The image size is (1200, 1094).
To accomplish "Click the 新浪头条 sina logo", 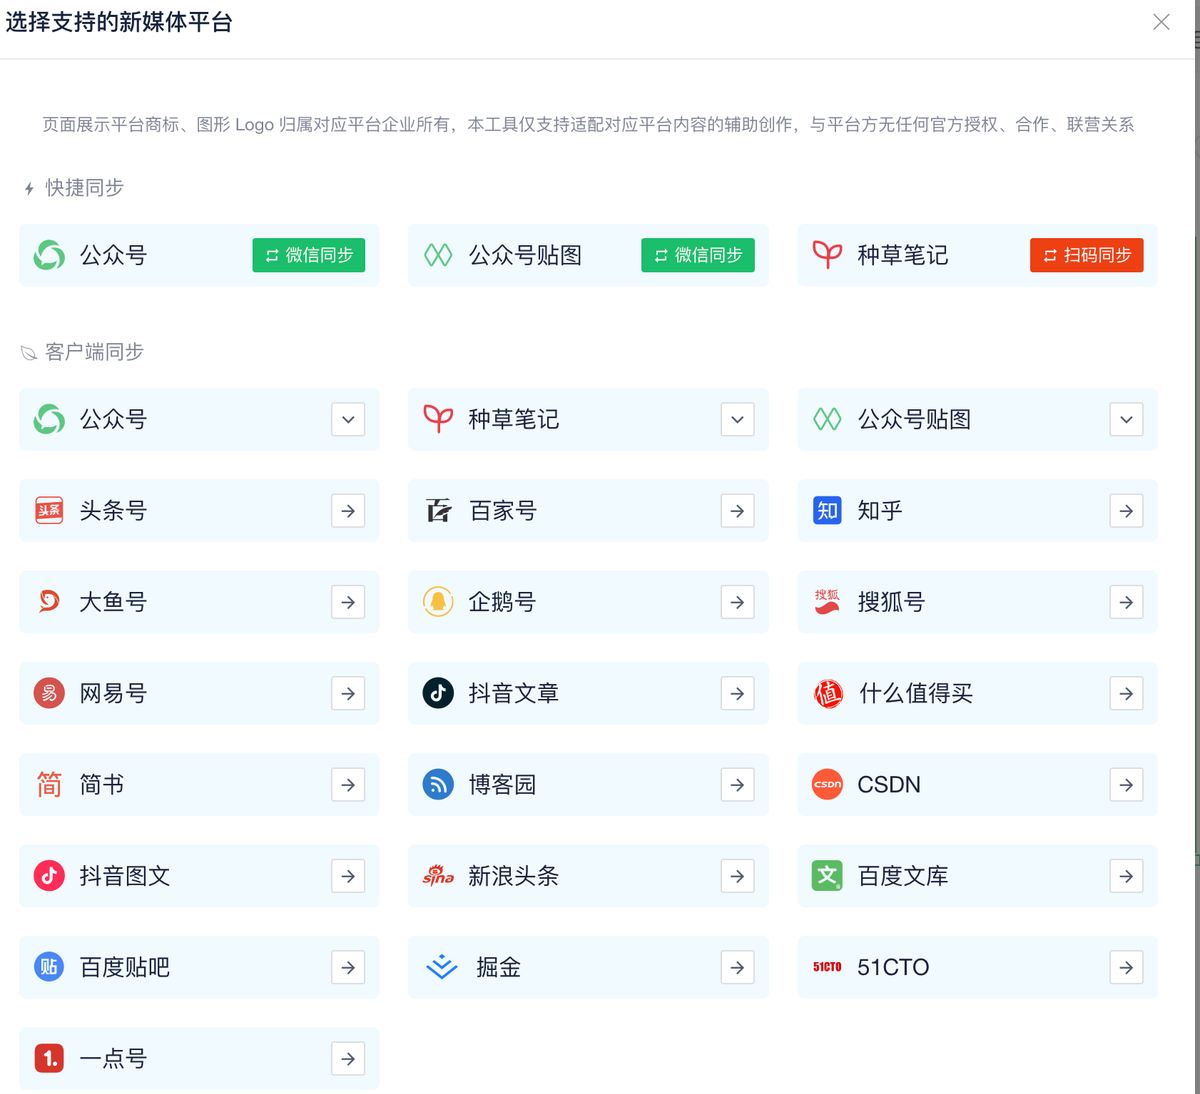I will click(x=438, y=876).
